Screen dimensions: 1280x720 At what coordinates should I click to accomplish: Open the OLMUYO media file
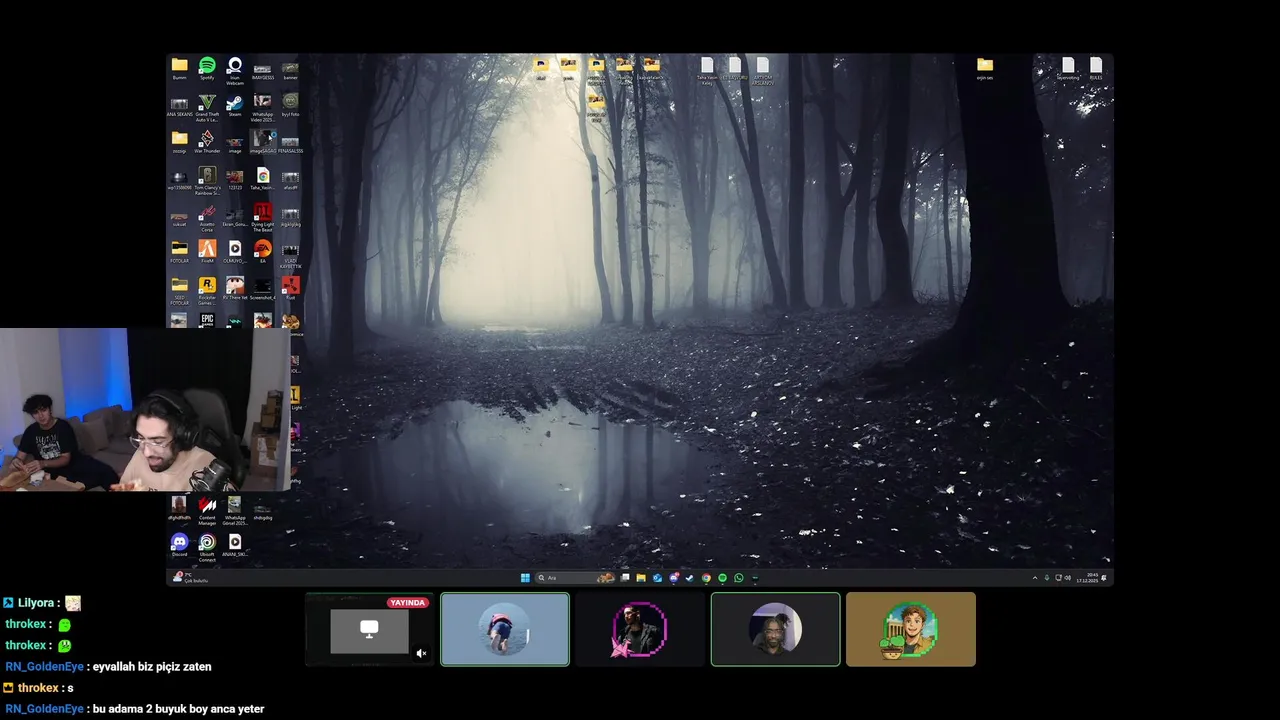pos(235,252)
